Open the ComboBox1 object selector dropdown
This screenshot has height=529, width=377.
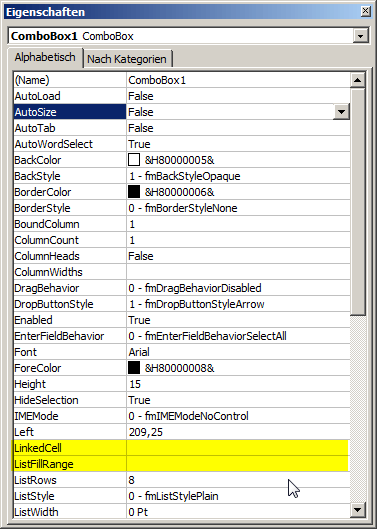[x=360, y=36]
